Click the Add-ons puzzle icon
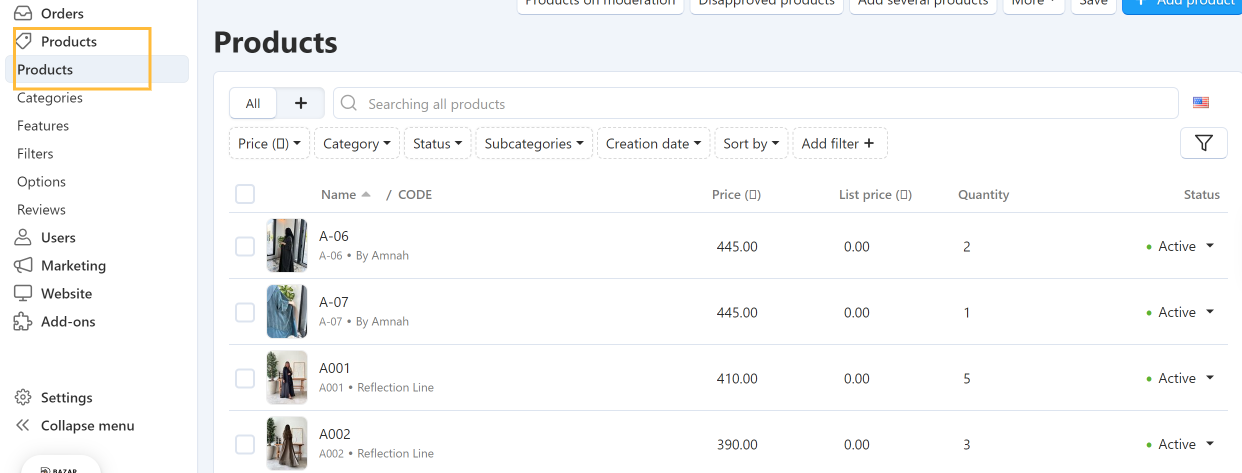Screen dimensions: 1242x473 [x=23, y=322]
